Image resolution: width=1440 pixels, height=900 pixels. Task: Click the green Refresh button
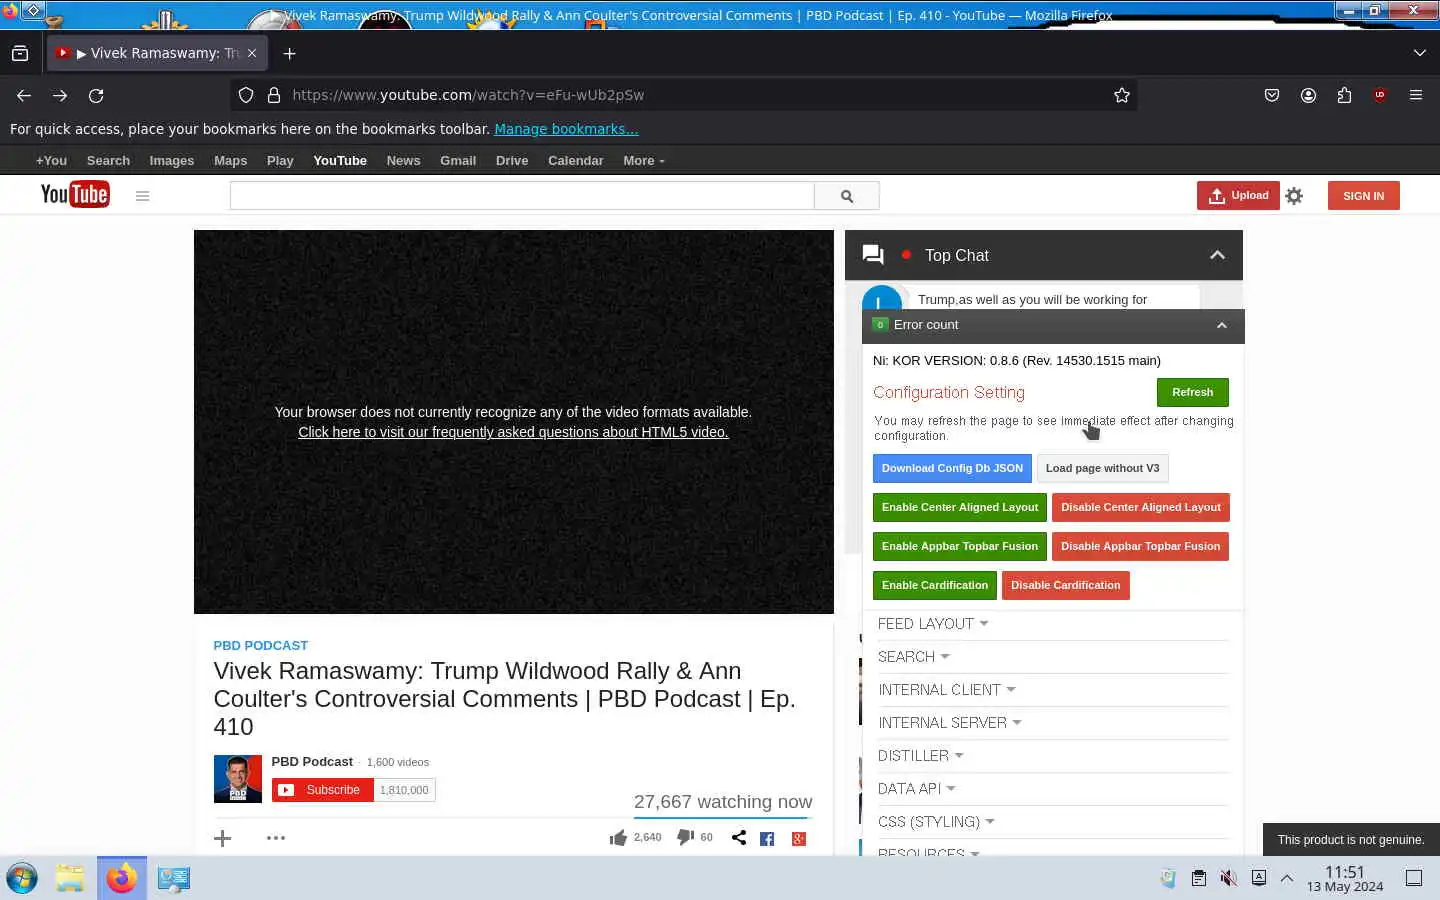click(1192, 392)
